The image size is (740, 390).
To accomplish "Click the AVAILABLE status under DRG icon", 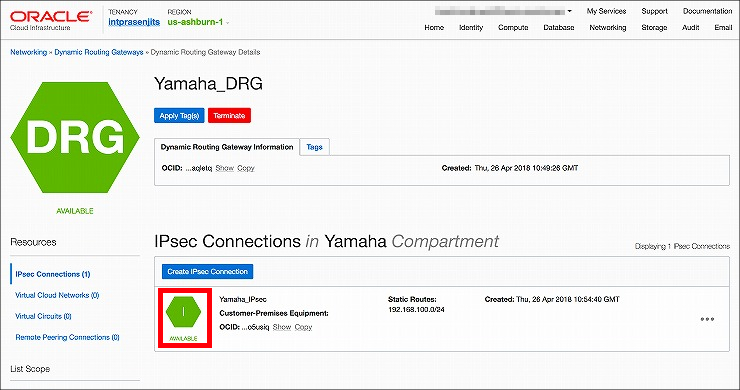I will coord(75,211).
